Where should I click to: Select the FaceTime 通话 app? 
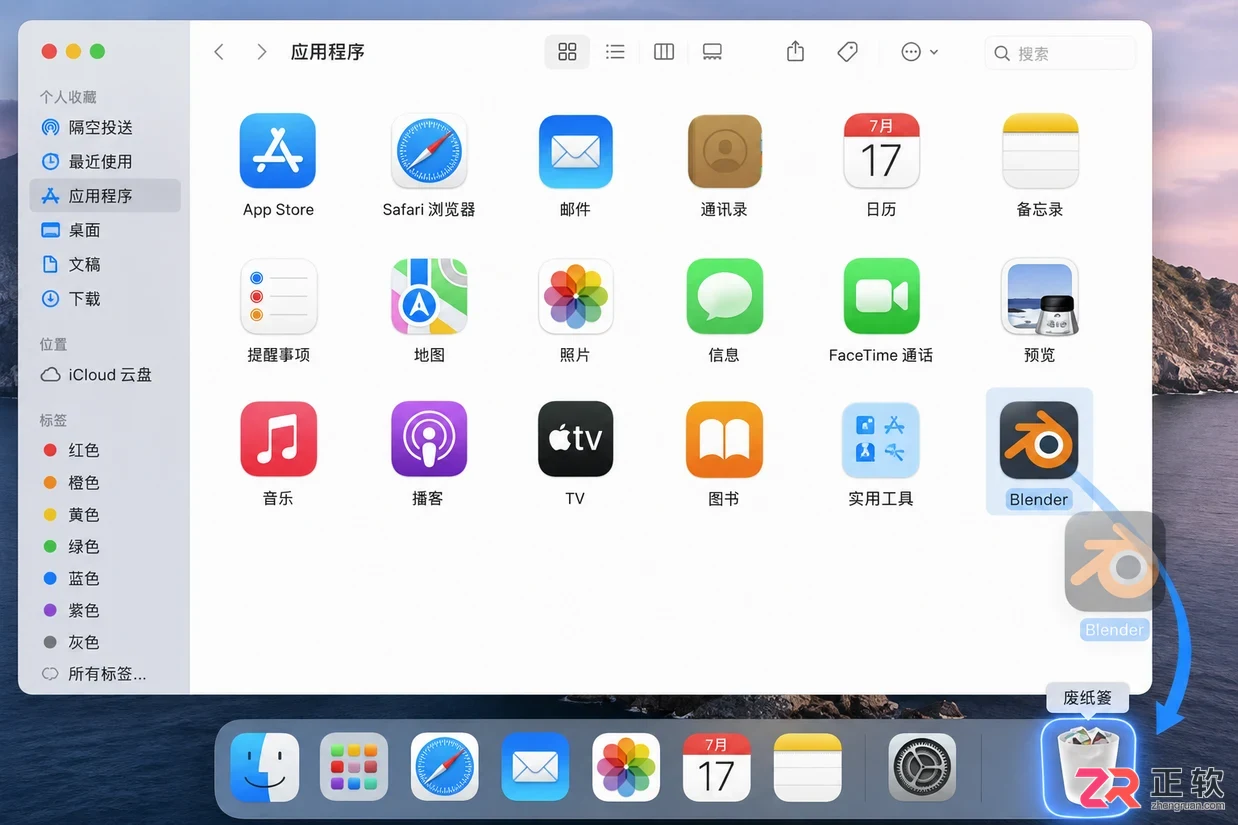tap(881, 296)
